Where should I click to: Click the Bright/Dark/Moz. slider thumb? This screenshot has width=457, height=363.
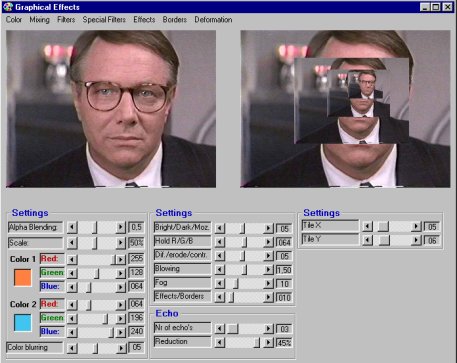coord(242,228)
